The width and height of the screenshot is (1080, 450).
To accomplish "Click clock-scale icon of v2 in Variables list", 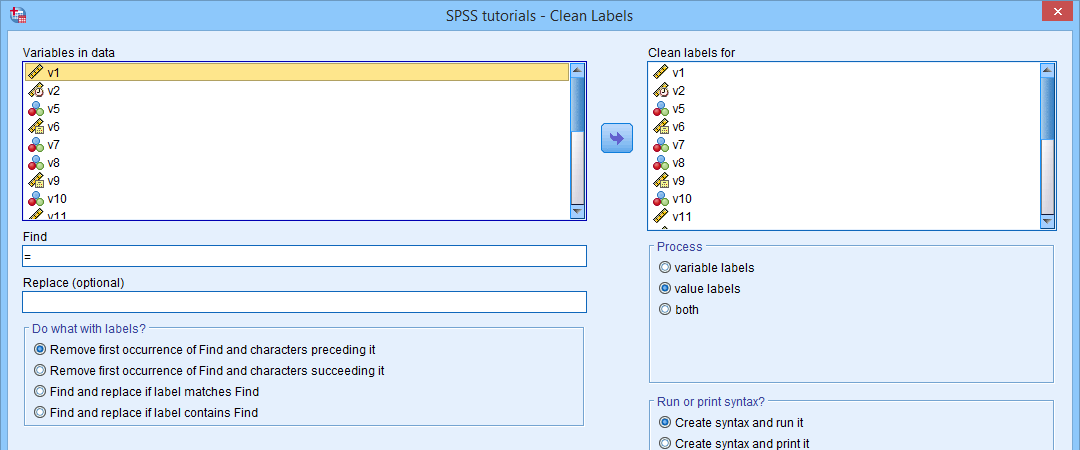I will coord(35,90).
